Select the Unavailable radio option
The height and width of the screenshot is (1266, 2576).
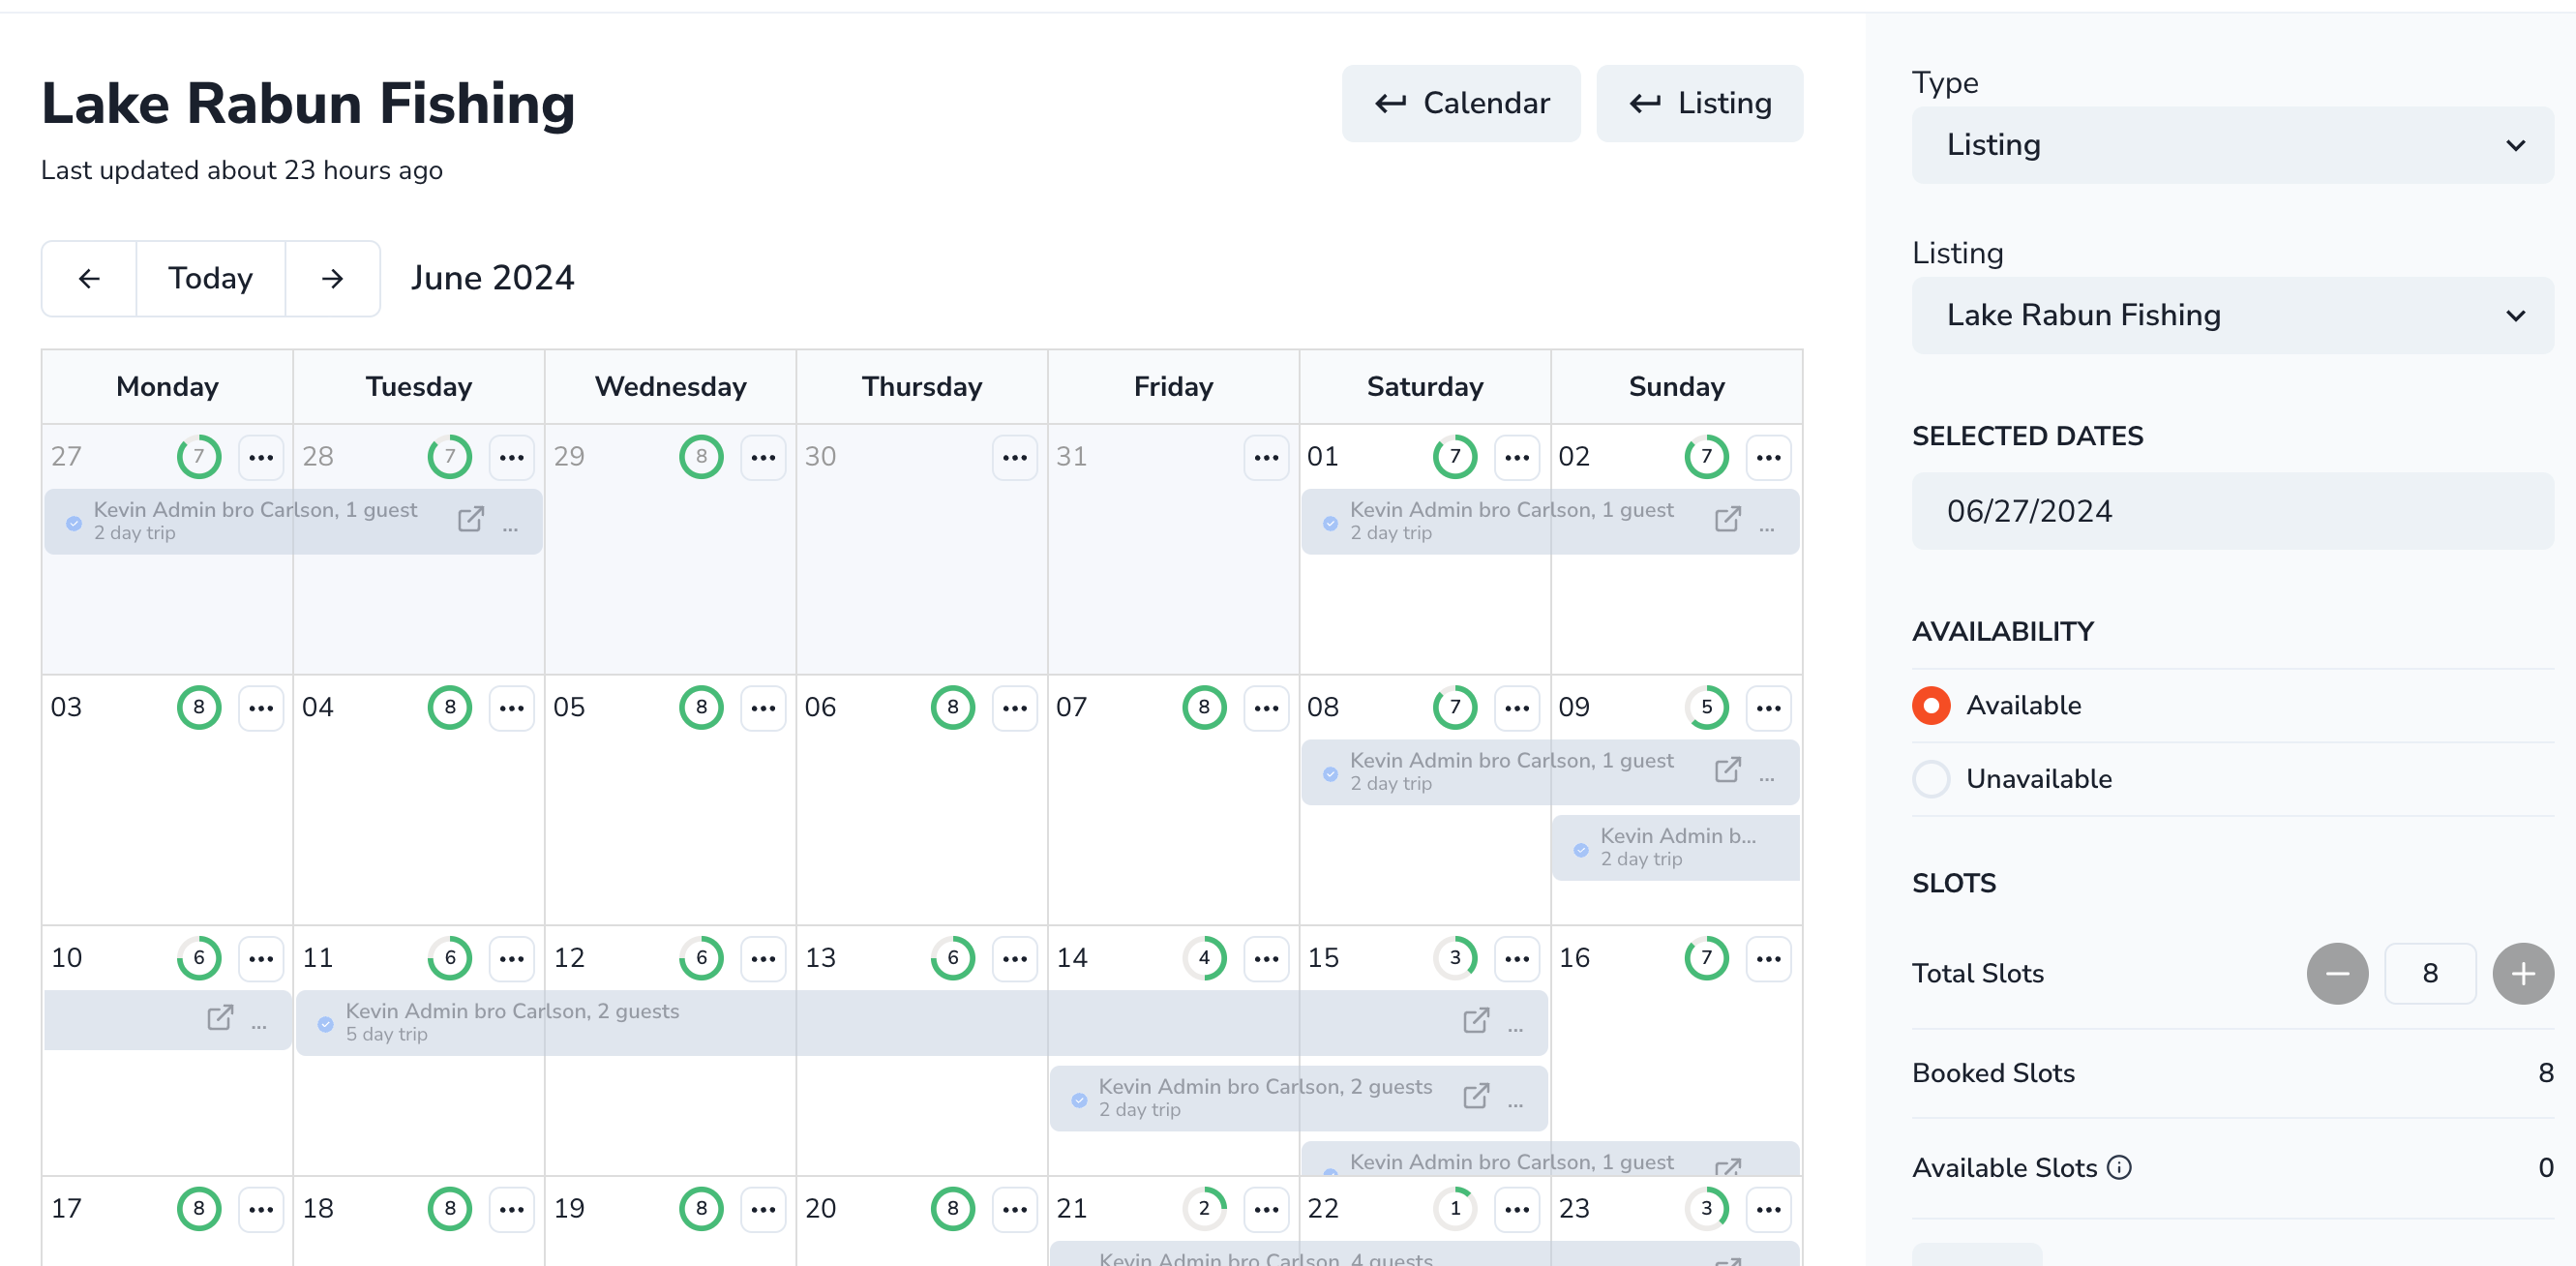coord(1931,779)
